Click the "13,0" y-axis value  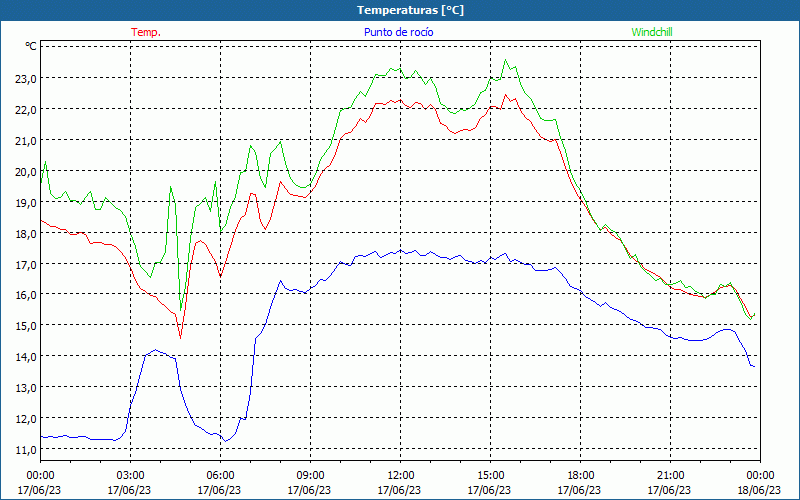[27, 388]
